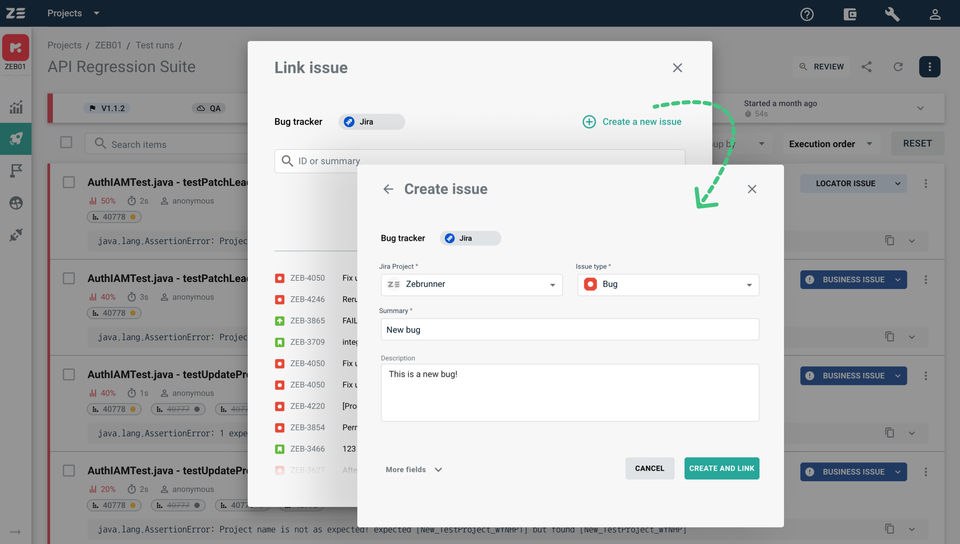The width and height of the screenshot is (960, 544).
Task: Expand sidebar with the bottom arrow icon
Action: (x=15, y=532)
